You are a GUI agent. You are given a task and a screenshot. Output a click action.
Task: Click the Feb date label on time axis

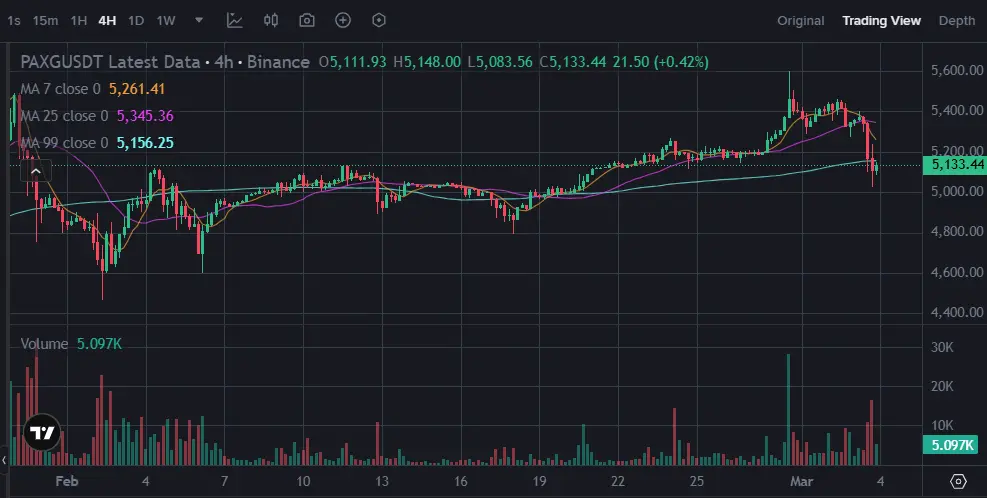pos(67,481)
